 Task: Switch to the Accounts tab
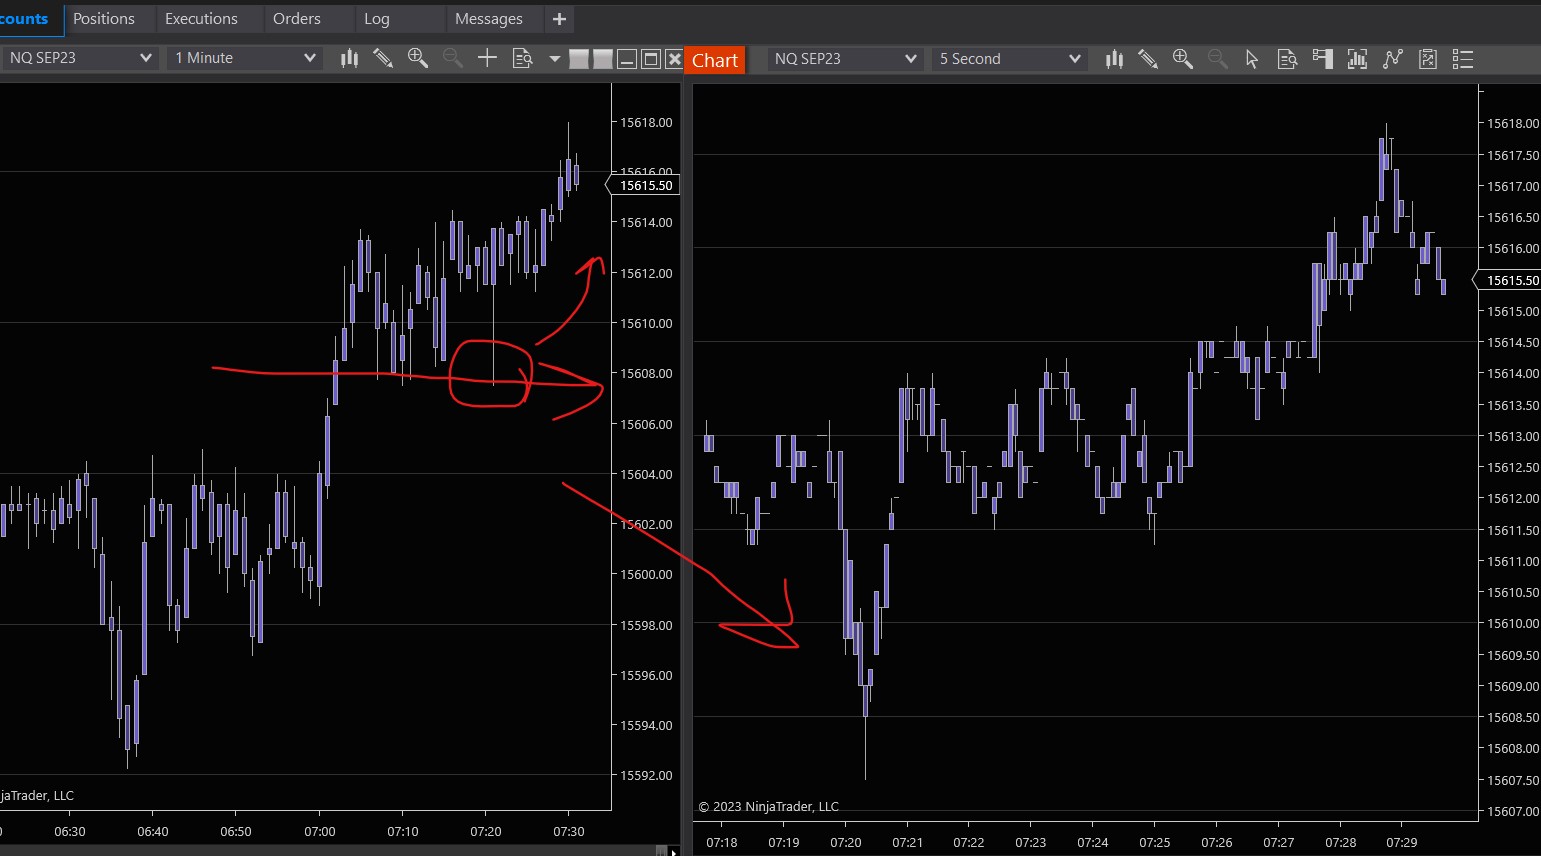tap(30, 19)
